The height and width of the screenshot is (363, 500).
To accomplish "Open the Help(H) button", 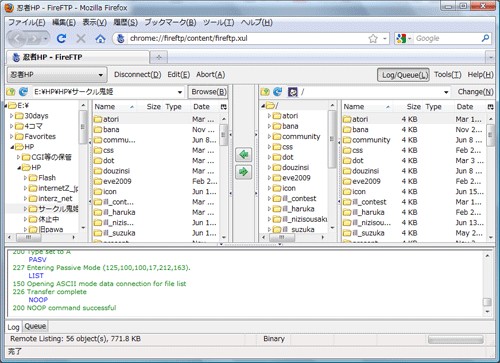I will (480, 75).
